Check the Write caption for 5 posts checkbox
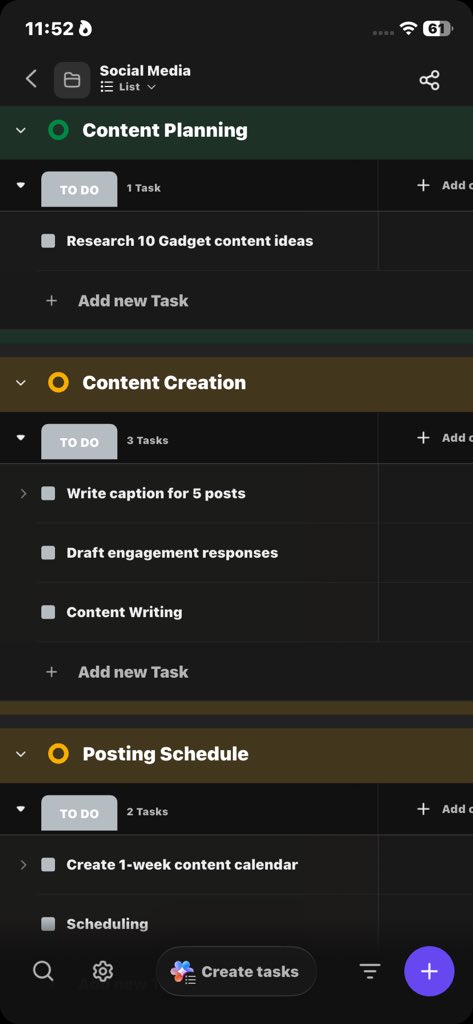Viewport: 473px width, 1024px height. (48, 493)
